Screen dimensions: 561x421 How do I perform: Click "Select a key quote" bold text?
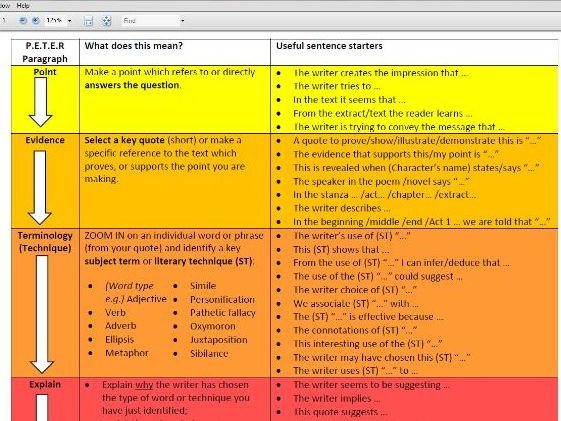(125, 140)
